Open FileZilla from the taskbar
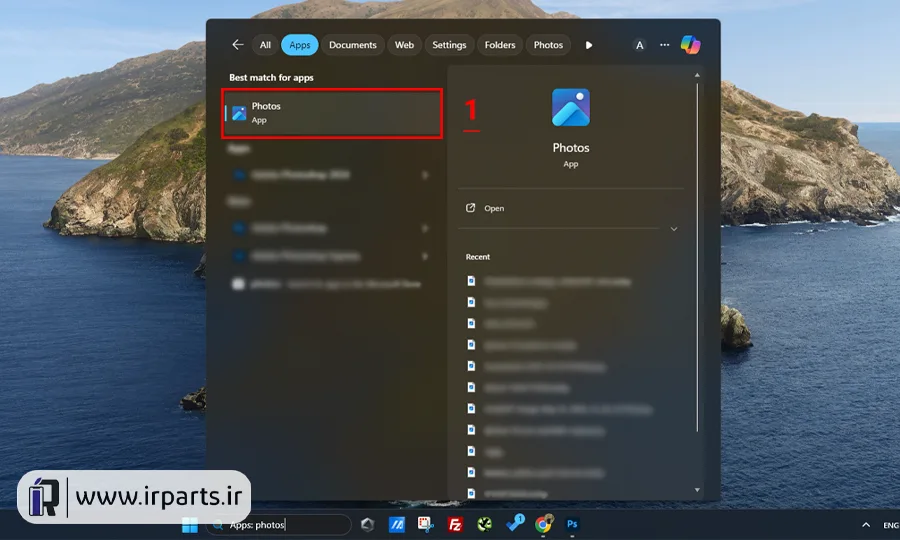This screenshot has width=900, height=540. 455,525
